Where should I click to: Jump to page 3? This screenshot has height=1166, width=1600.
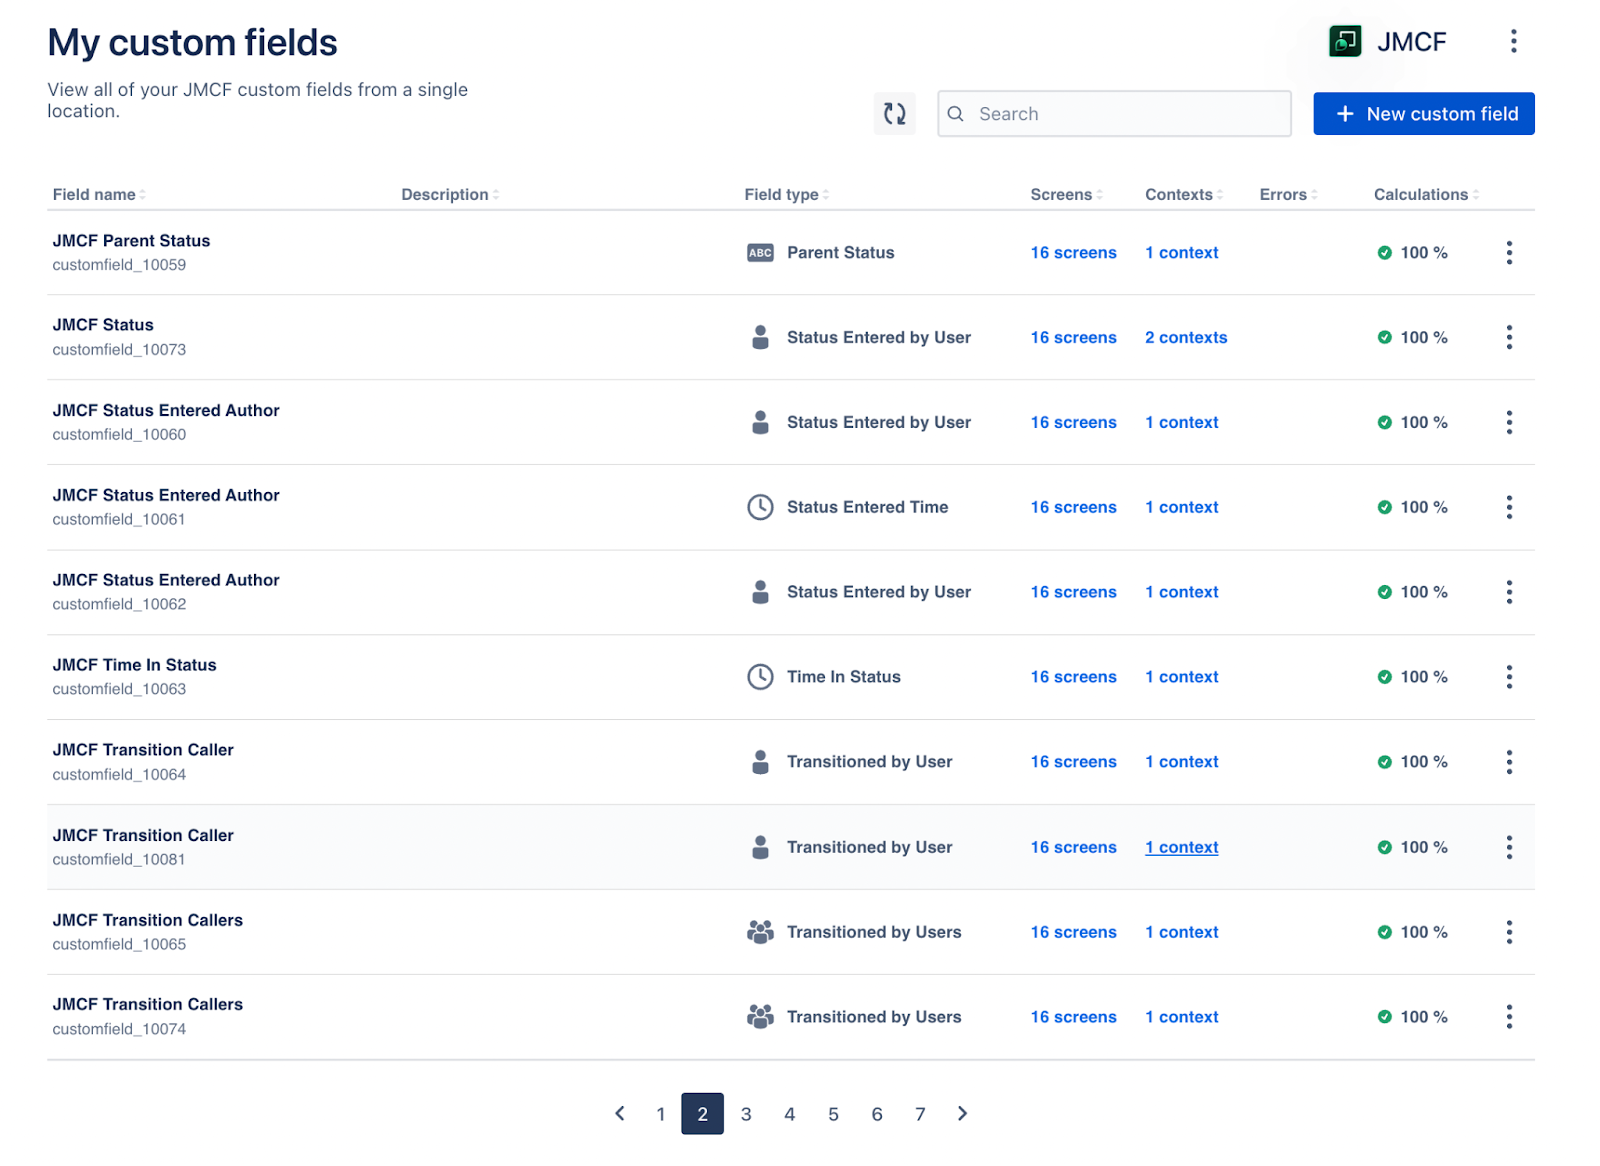746,1114
